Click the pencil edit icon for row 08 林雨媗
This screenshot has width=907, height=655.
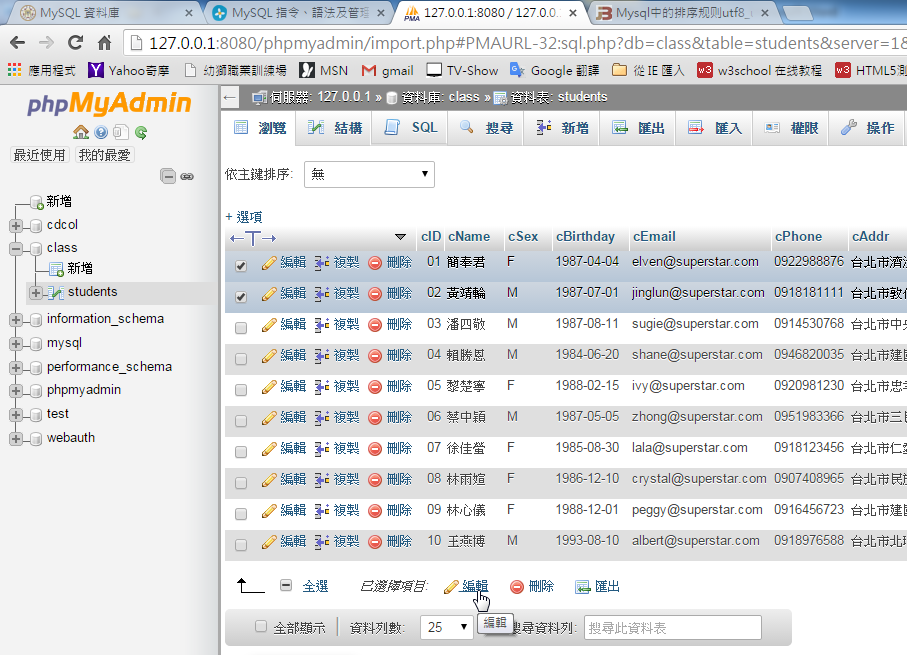click(268, 480)
